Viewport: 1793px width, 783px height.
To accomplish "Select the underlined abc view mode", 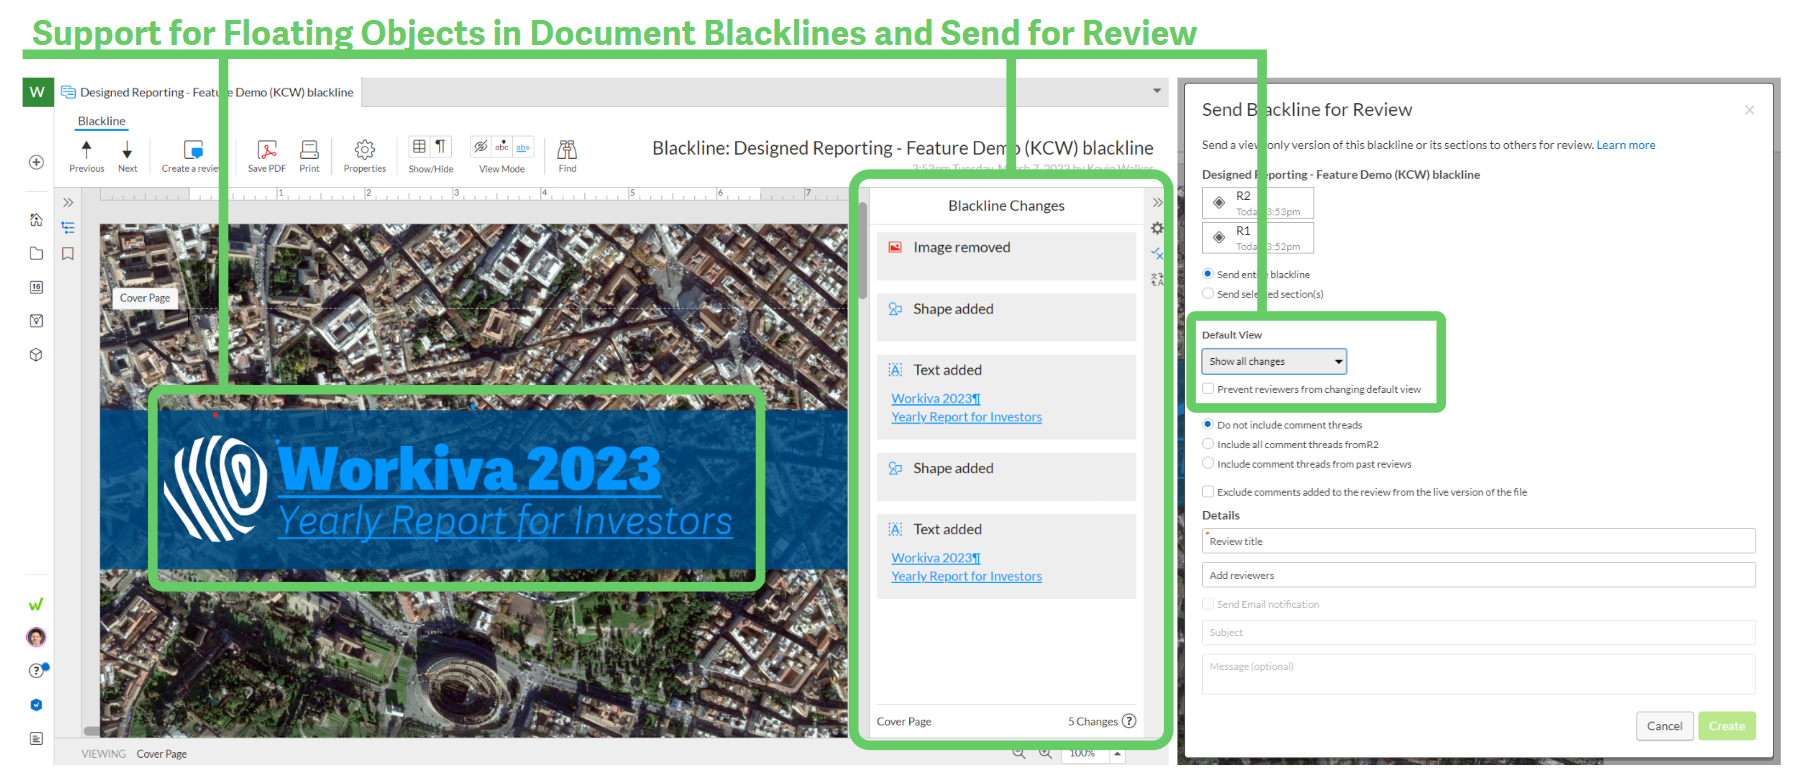I will (523, 146).
